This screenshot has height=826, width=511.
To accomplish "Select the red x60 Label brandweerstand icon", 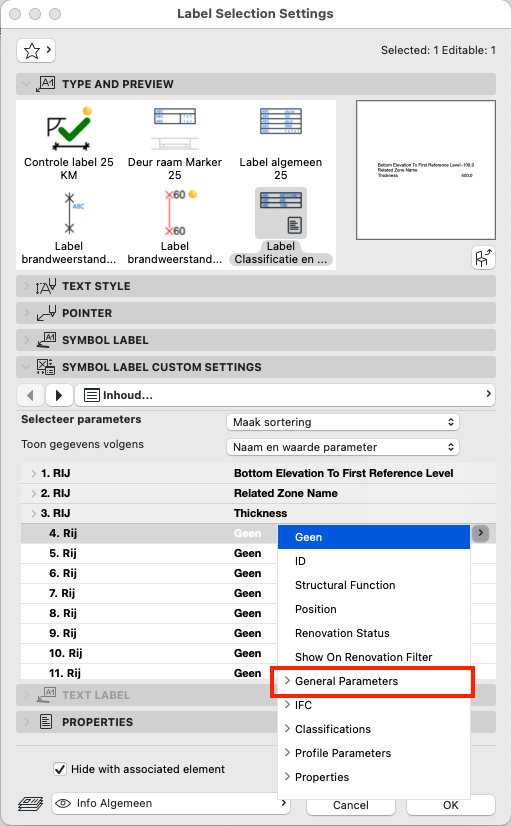I will tap(179, 213).
